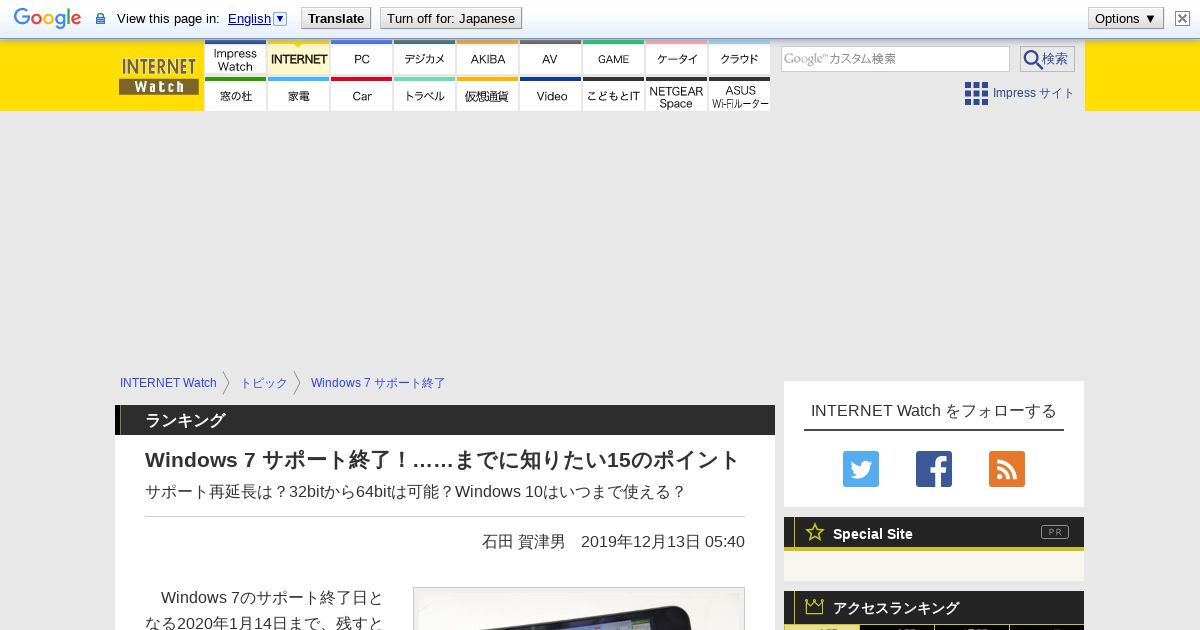
Task: Click the article headline about Windows 7
Action: (x=442, y=460)
